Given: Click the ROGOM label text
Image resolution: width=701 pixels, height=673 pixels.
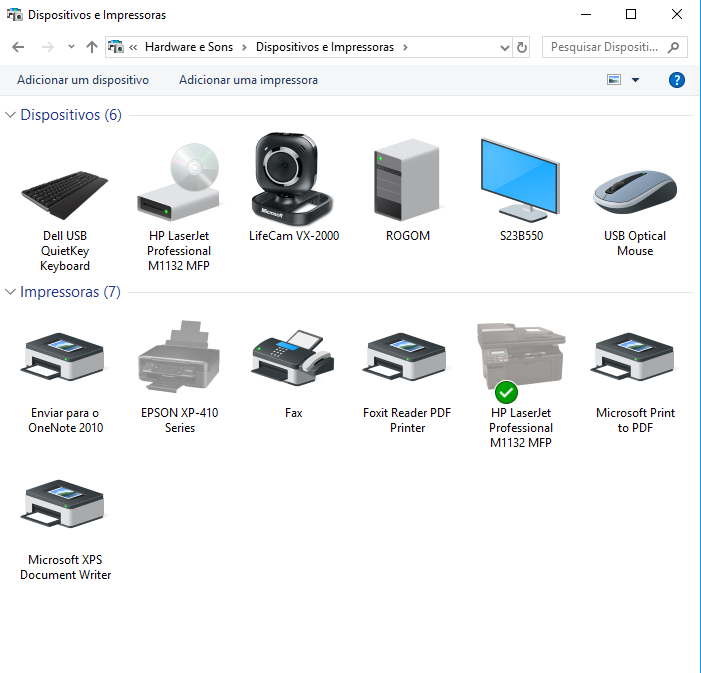Looking at the screenshot, I should coord(408,236).
